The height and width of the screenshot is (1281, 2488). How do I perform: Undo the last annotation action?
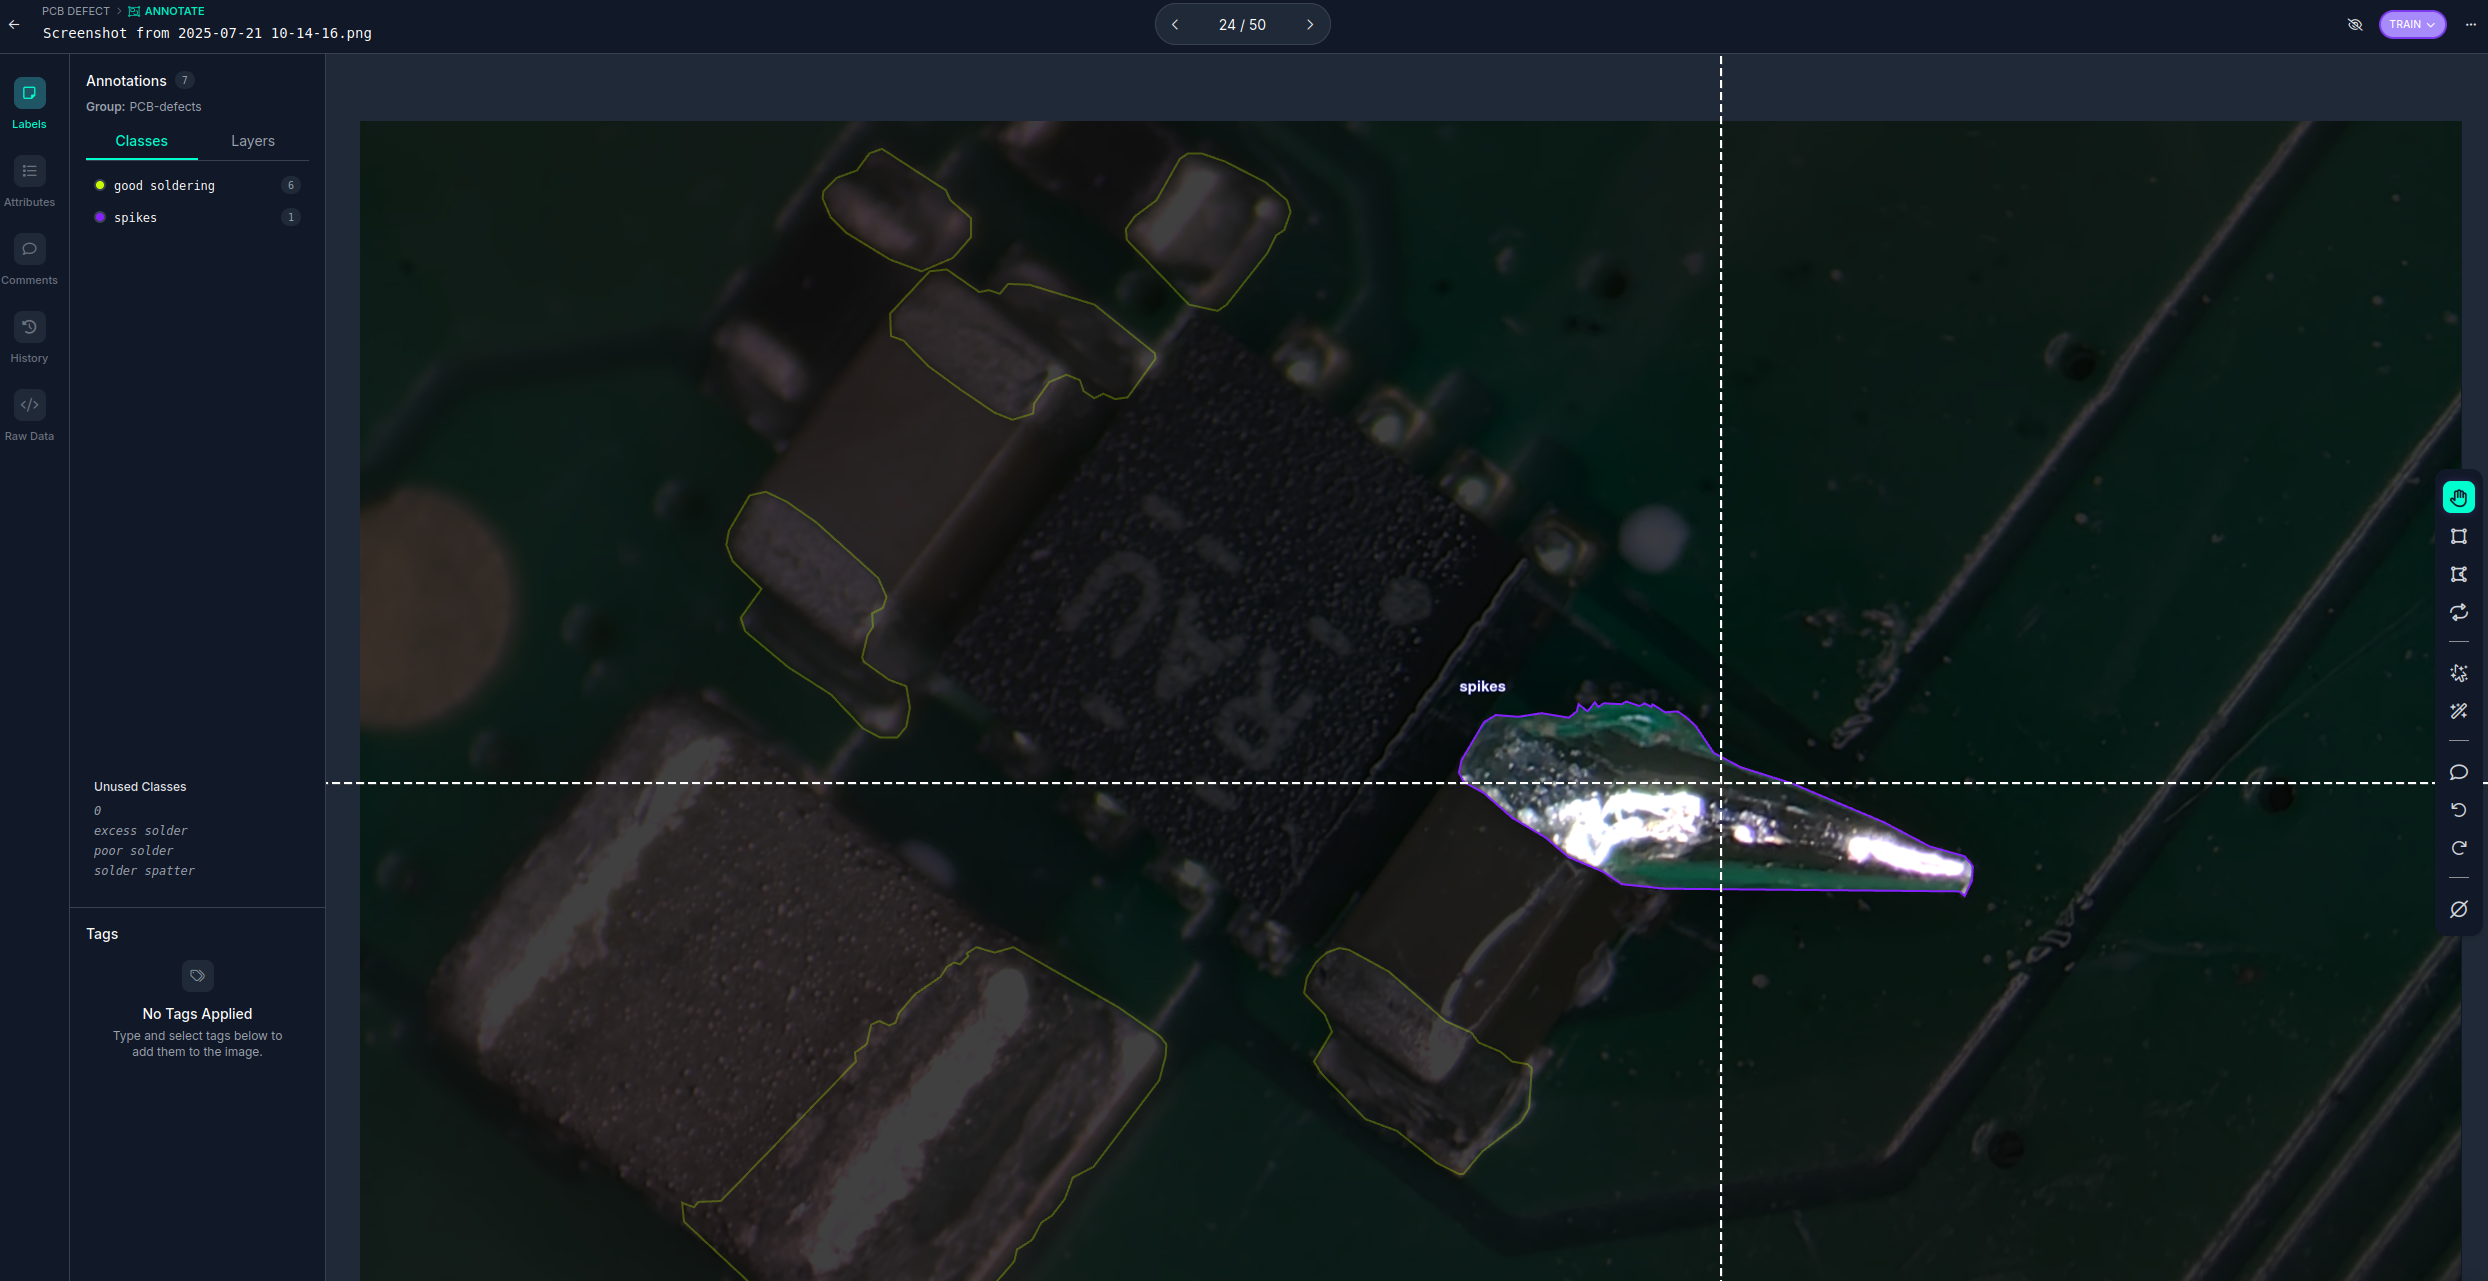coord(2458,810)
